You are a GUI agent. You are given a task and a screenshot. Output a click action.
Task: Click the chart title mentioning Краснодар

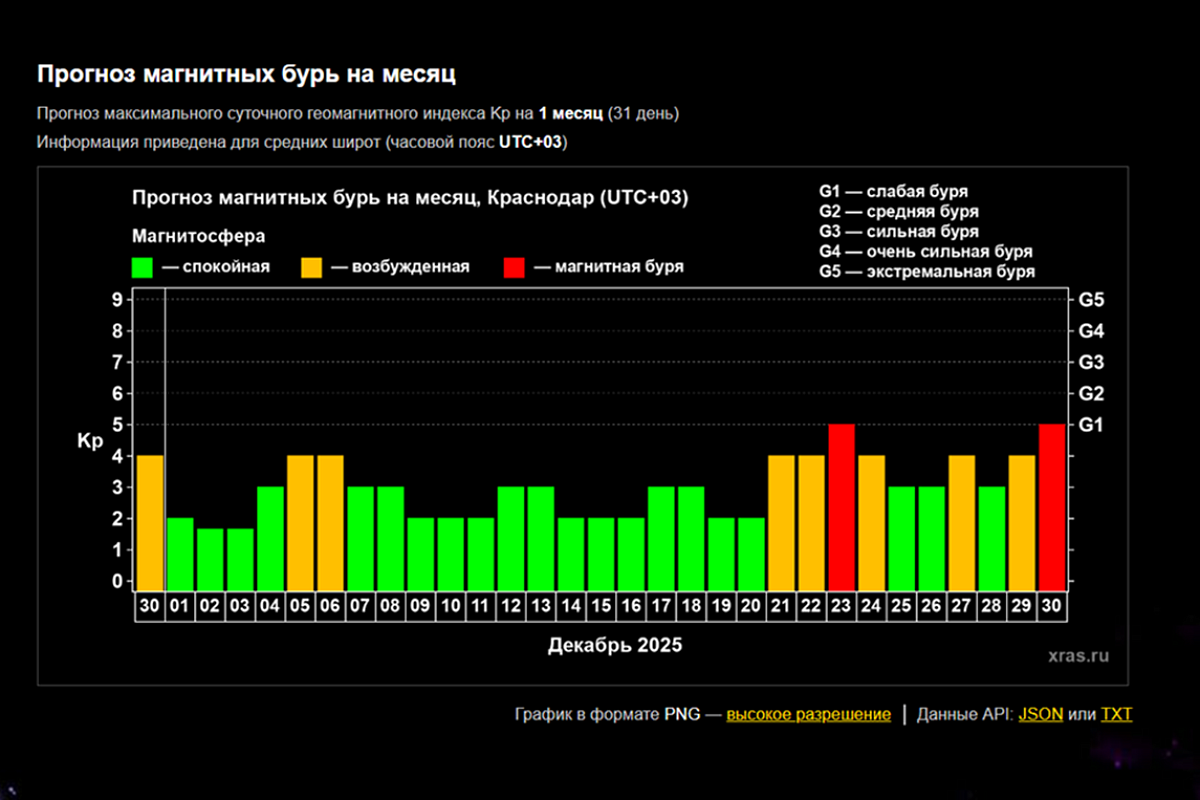(410, 198)
